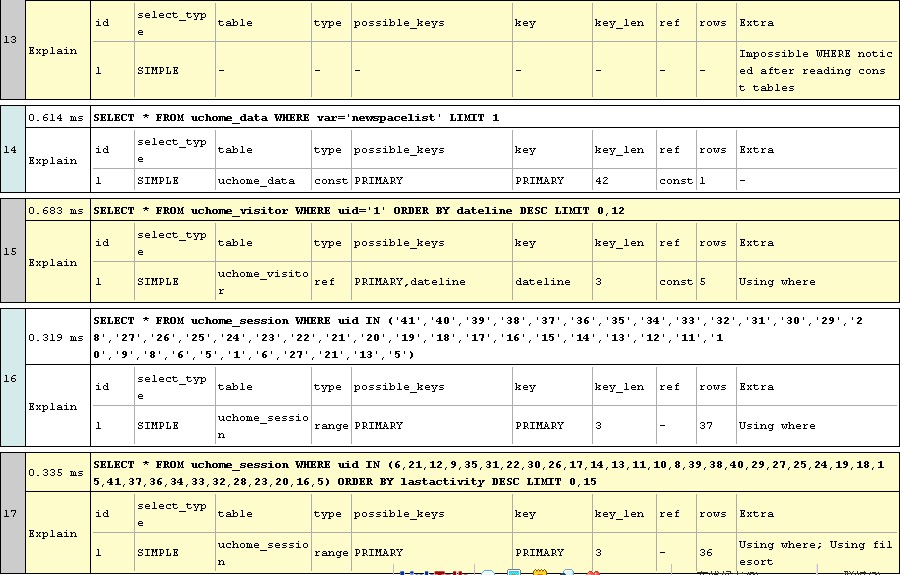Click the 'range' type cell in query 16
This screenshot has height=575, width=900.
331,426
